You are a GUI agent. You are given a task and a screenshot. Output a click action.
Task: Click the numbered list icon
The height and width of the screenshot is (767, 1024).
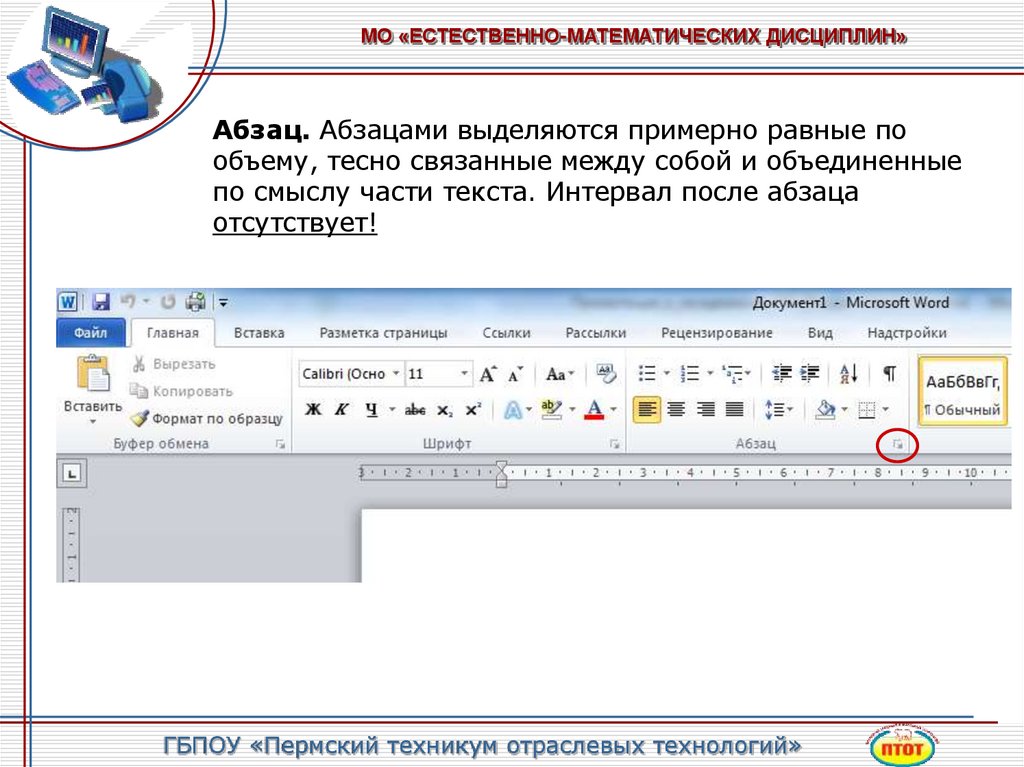click(x=690, y=374)
